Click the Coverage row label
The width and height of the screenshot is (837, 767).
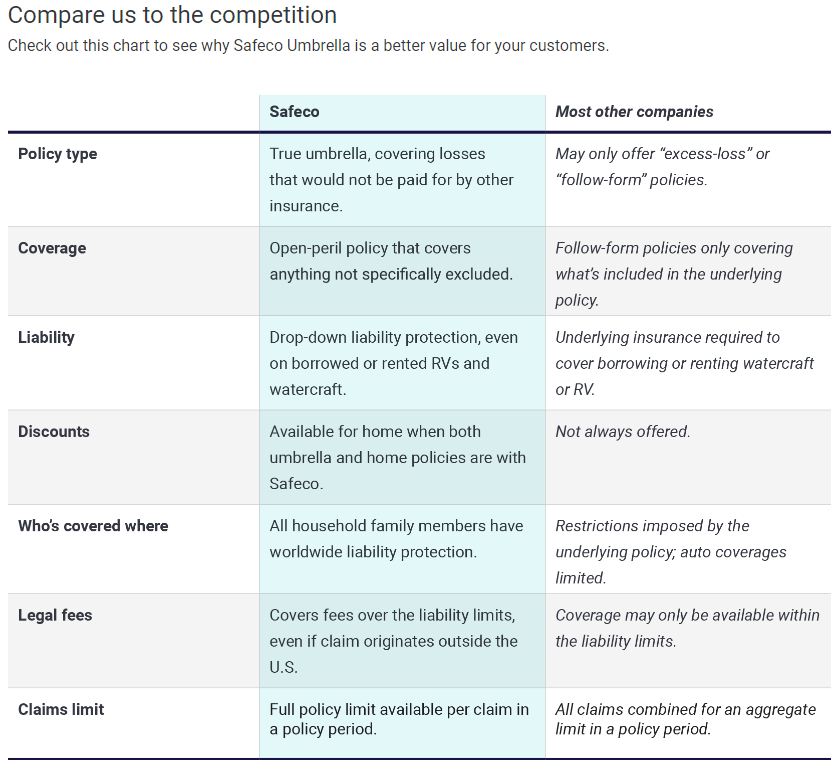52,248
